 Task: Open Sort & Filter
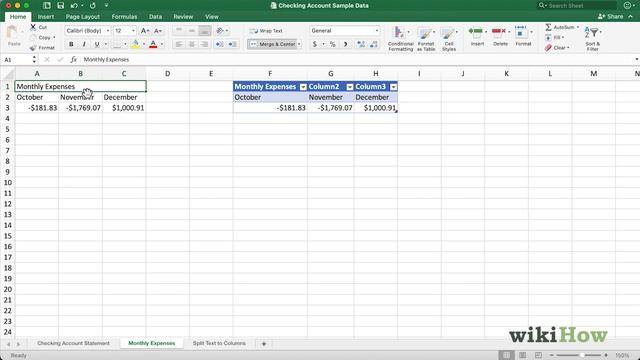pos(592,38)
